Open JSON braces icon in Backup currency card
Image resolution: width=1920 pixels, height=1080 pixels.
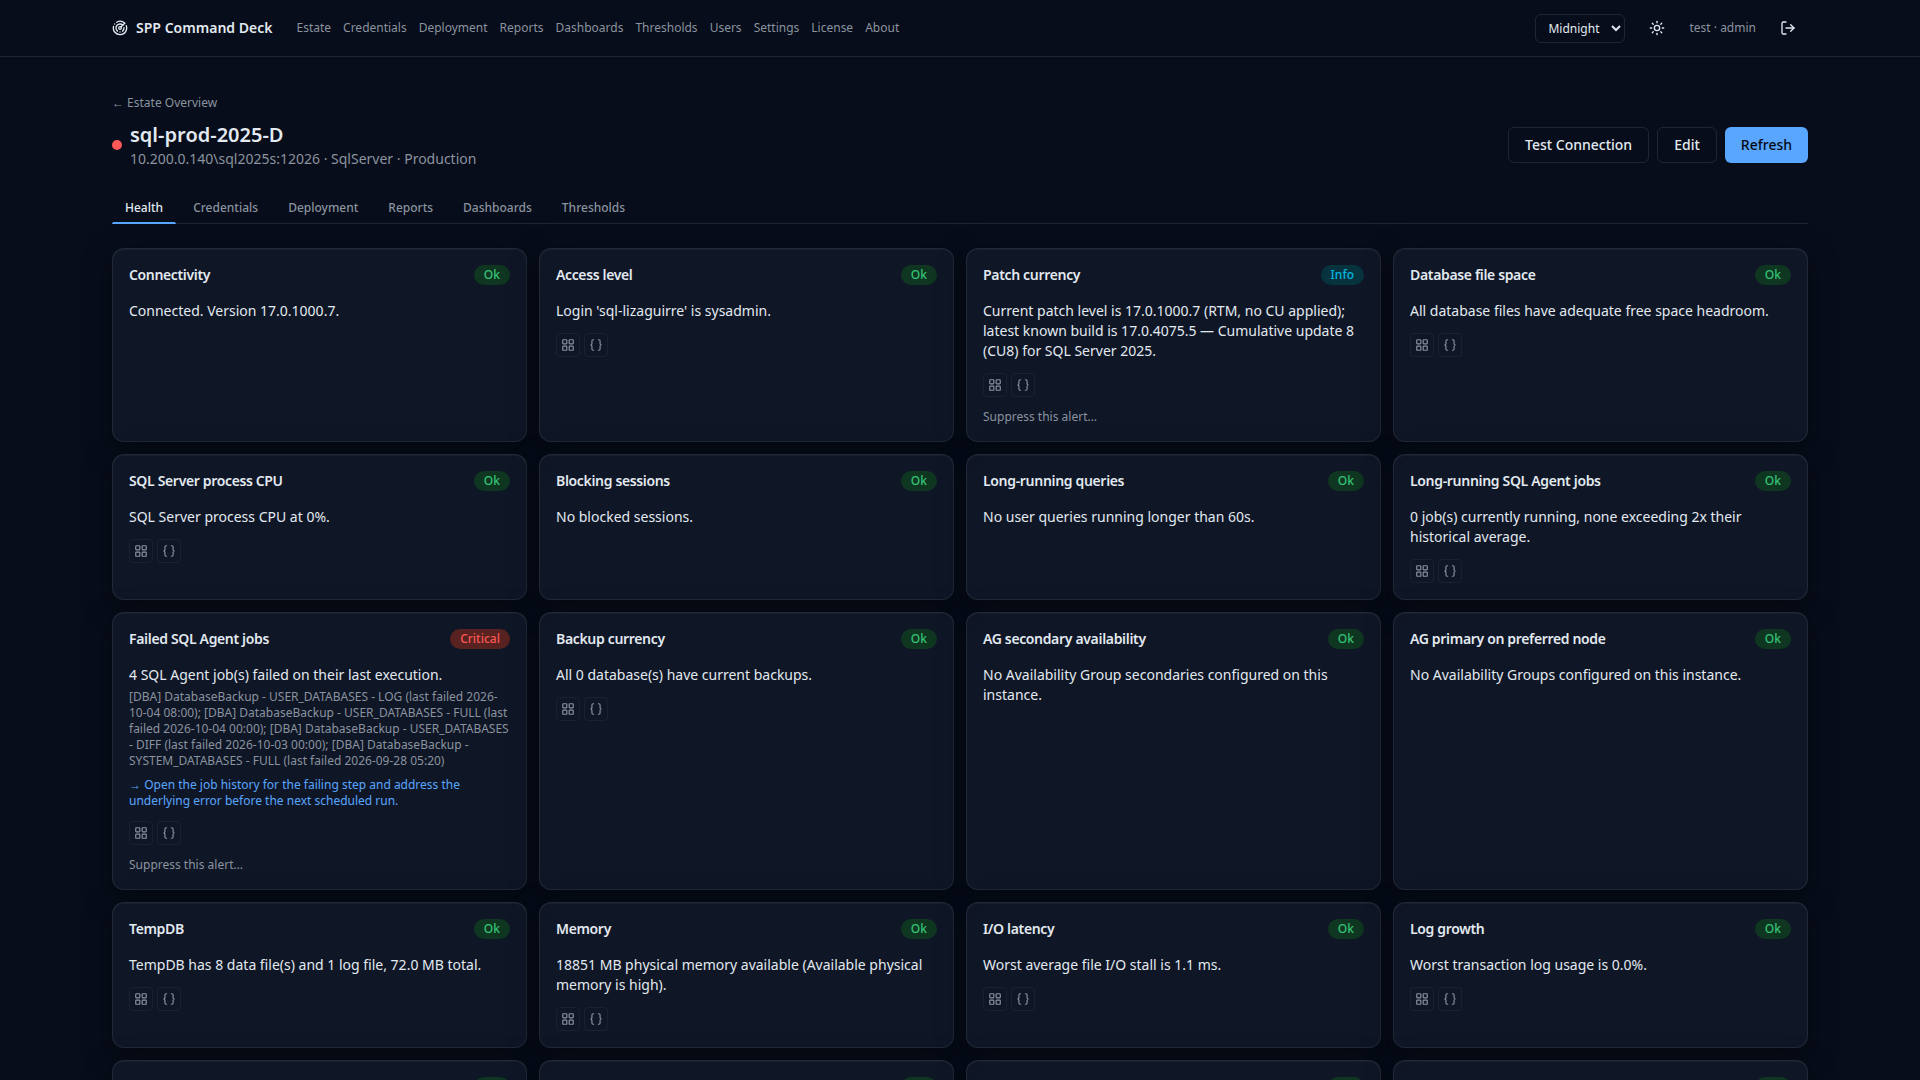[x=596, y=709]
